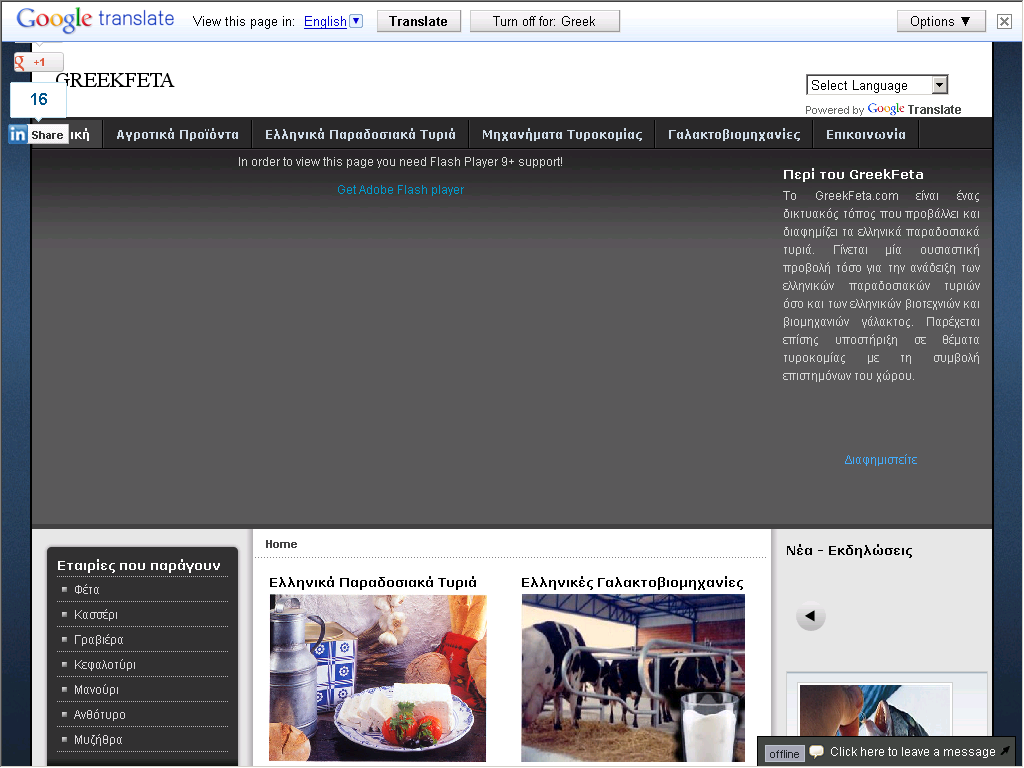The width and height of the screenshot is (1024, 768).
Task: Click the Google Translate powered-by logo
Action: tap(916, 109)
